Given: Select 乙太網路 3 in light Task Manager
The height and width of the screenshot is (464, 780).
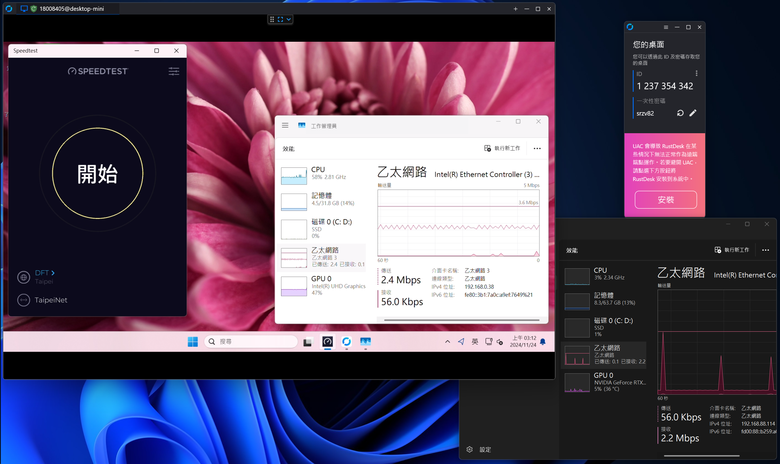Looking at the screenshot, I should pyautogui.click(x=323, y=257).
